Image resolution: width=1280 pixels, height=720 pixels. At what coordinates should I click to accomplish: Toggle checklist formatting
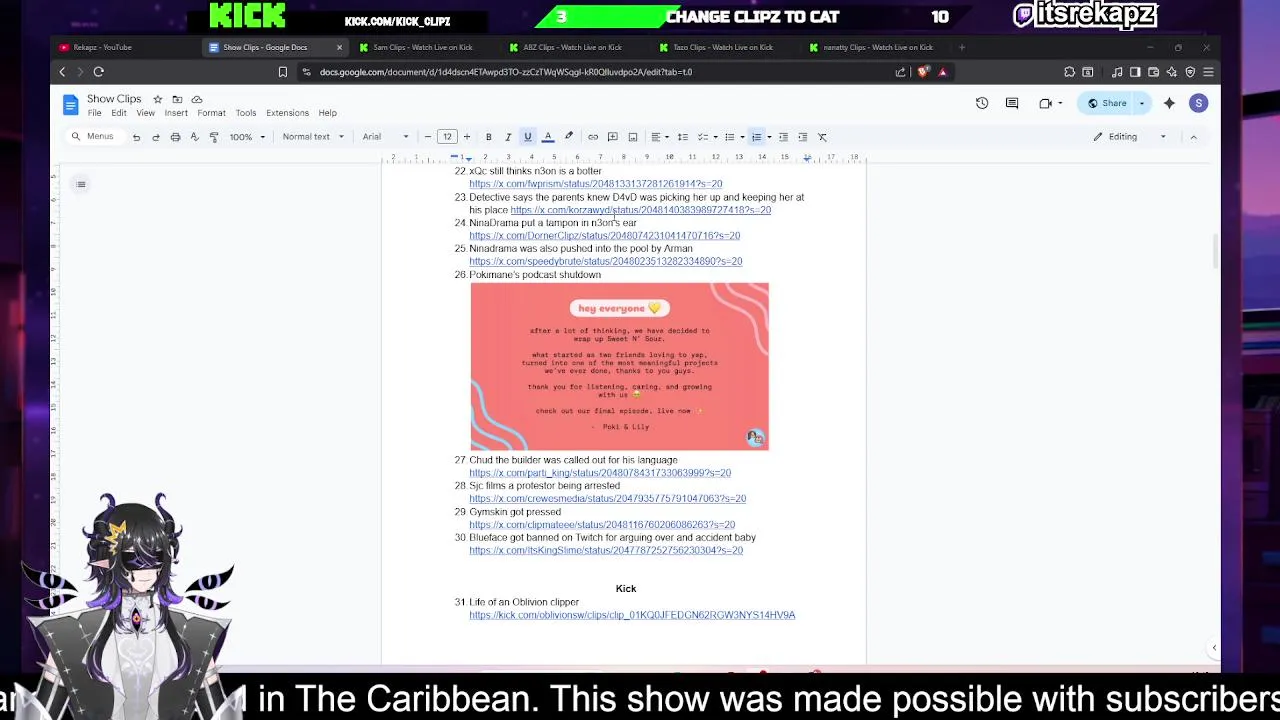702,137
